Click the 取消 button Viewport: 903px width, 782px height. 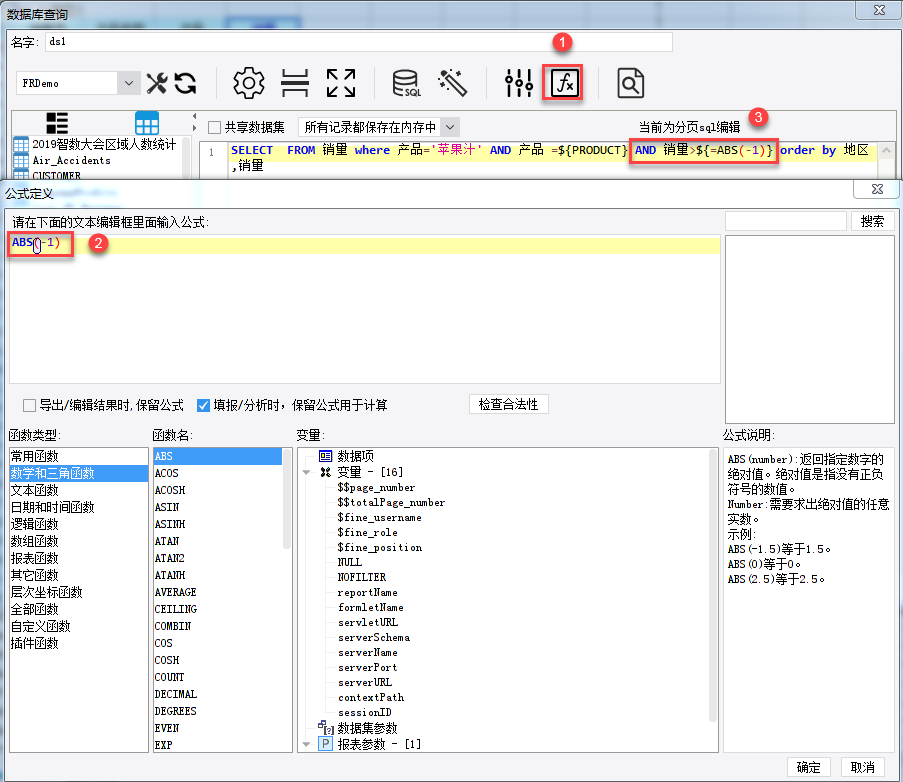(863, 767)
